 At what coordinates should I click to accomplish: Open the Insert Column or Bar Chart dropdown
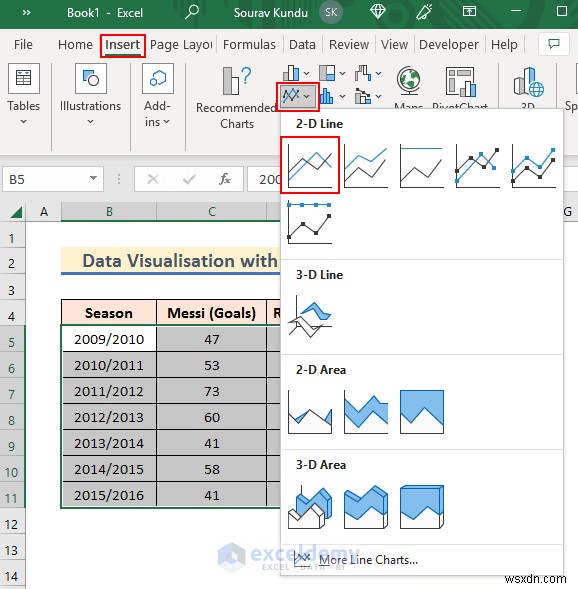pyautogui.click(x=296, y=73)
